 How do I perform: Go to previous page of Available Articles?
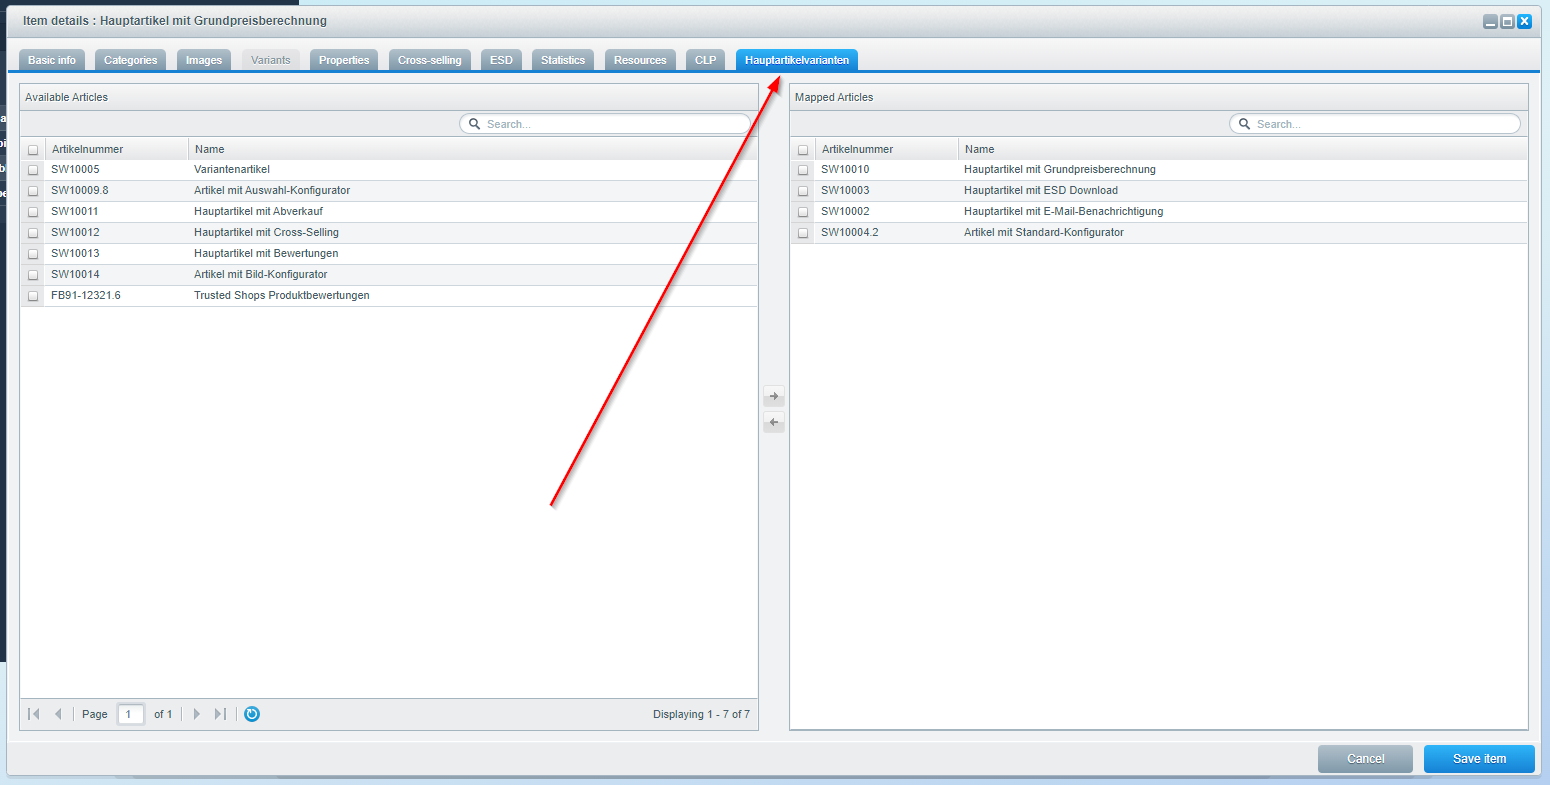[x=58, y=714]
